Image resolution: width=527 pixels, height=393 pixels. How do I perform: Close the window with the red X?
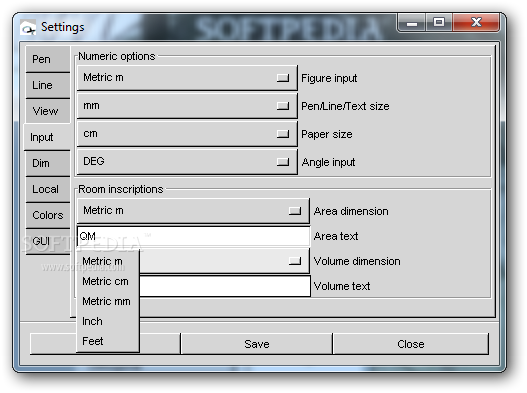pyautogui.click(x=476, y=23)
